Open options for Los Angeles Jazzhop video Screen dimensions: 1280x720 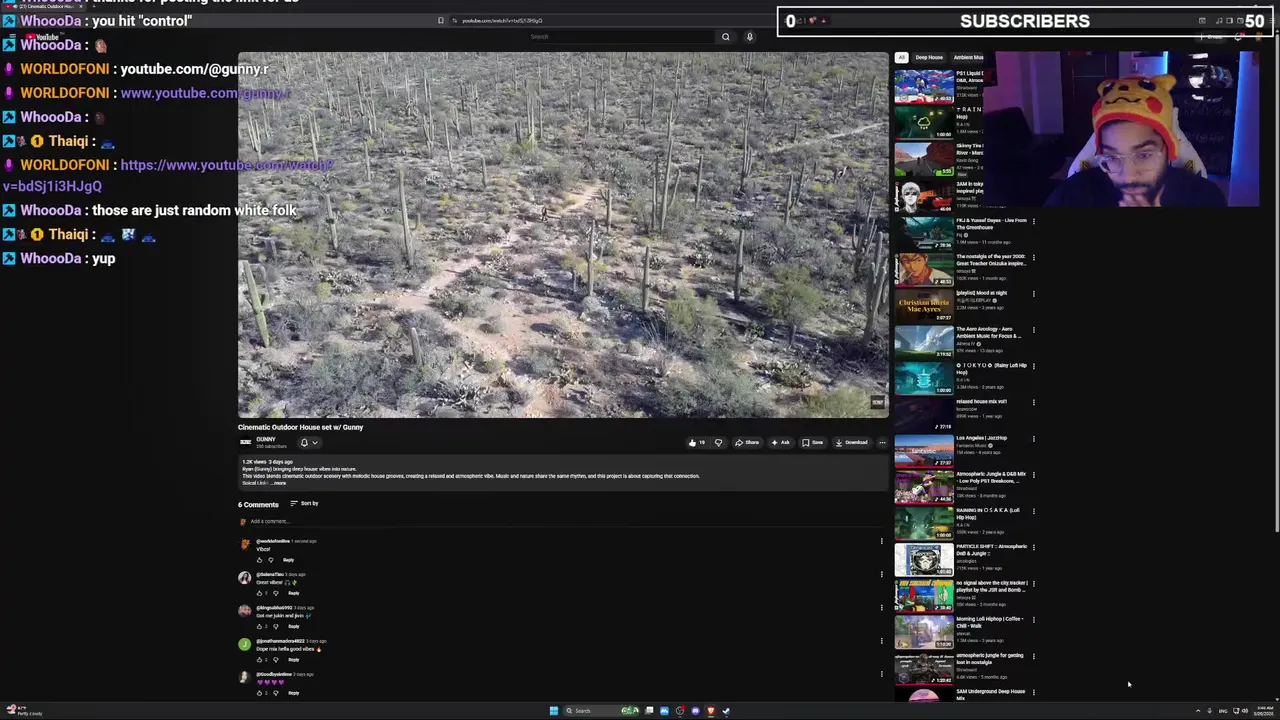pos(1033,438)
